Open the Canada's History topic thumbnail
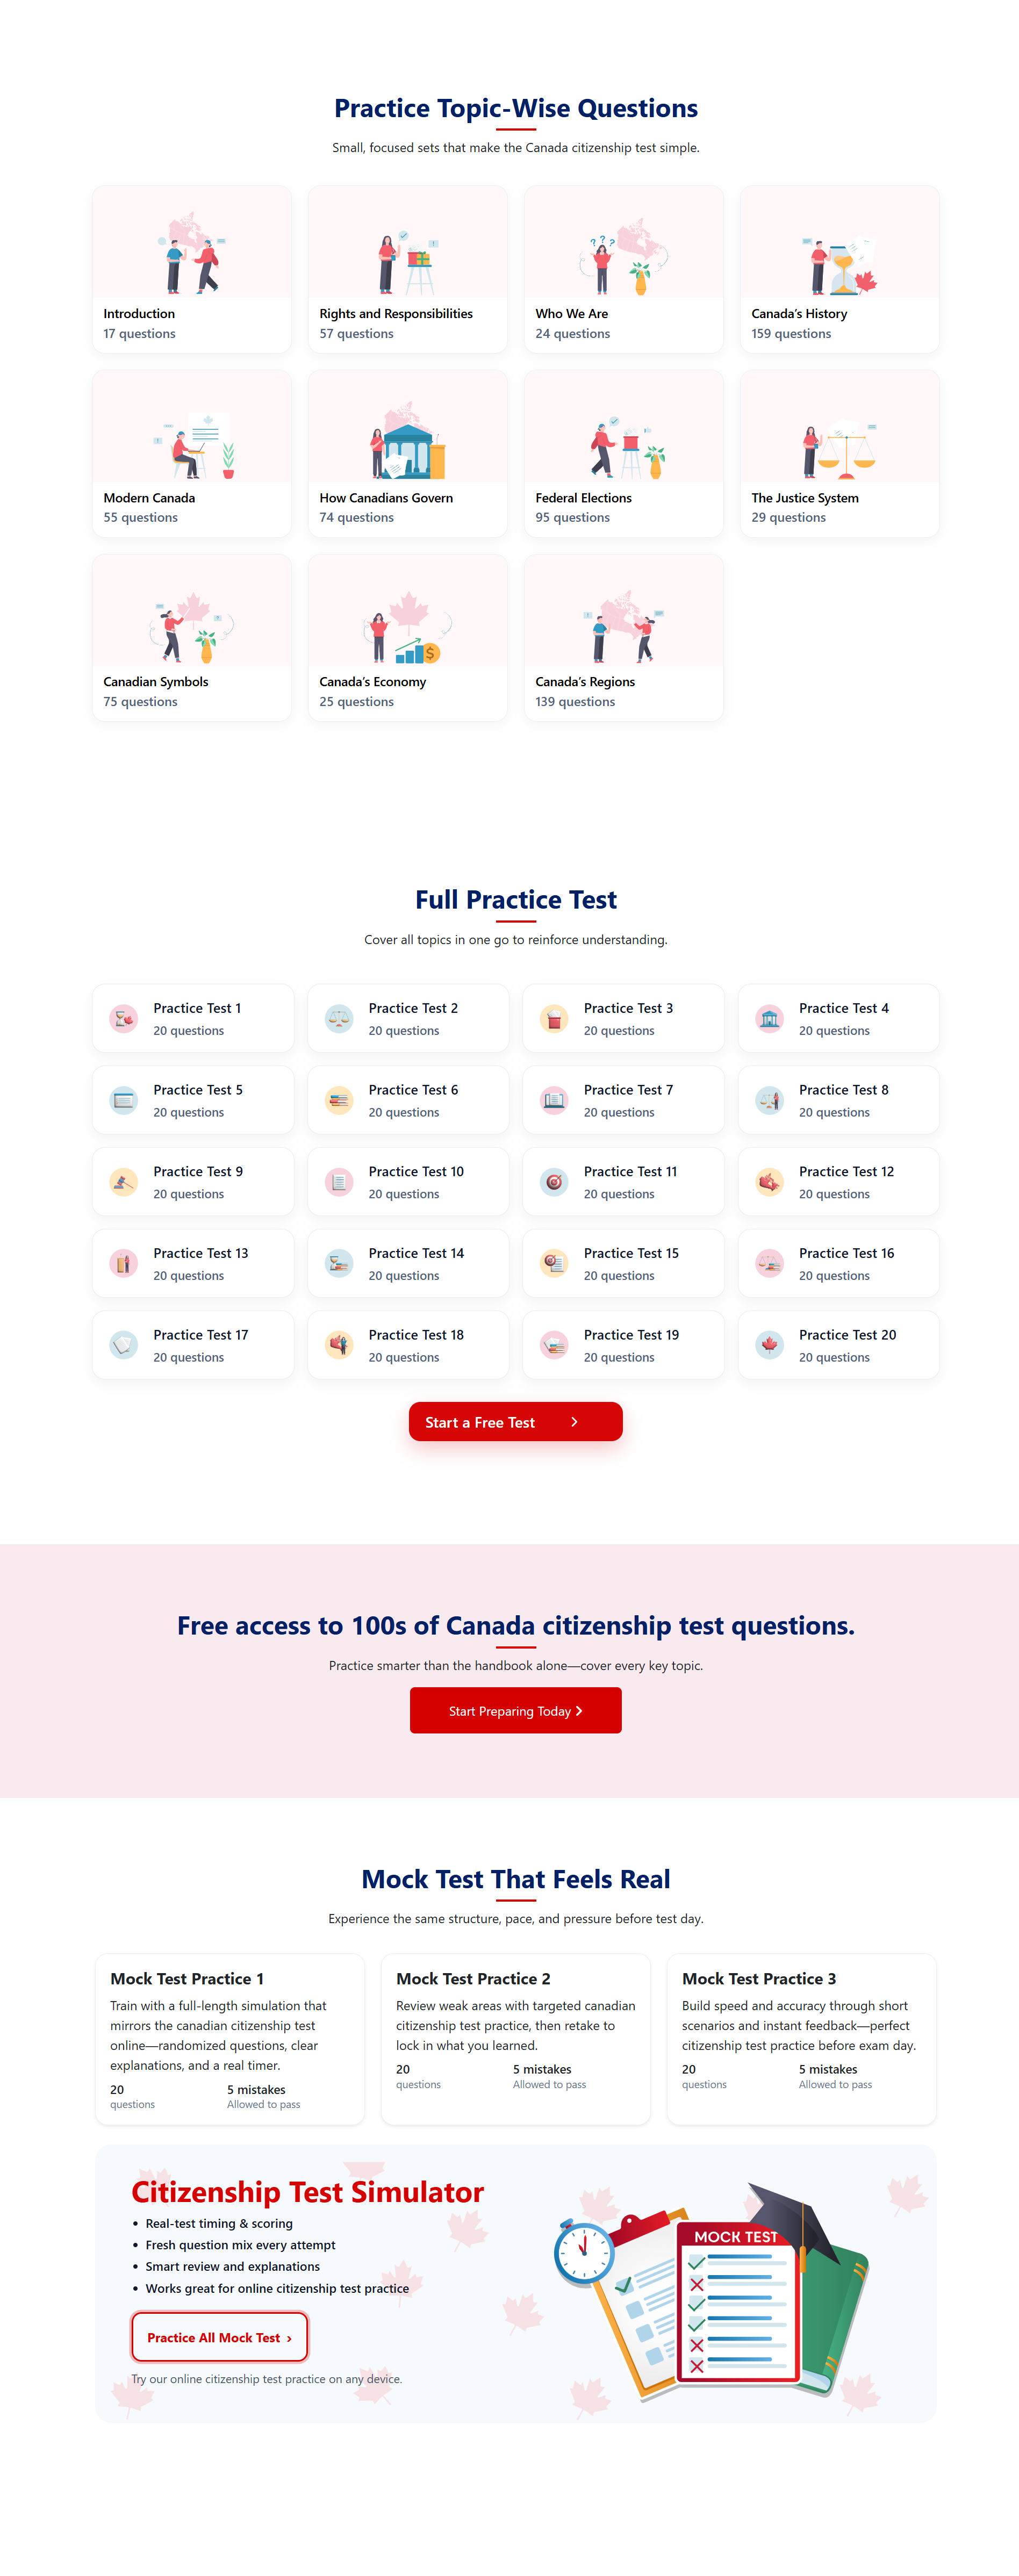 (839, 251)
